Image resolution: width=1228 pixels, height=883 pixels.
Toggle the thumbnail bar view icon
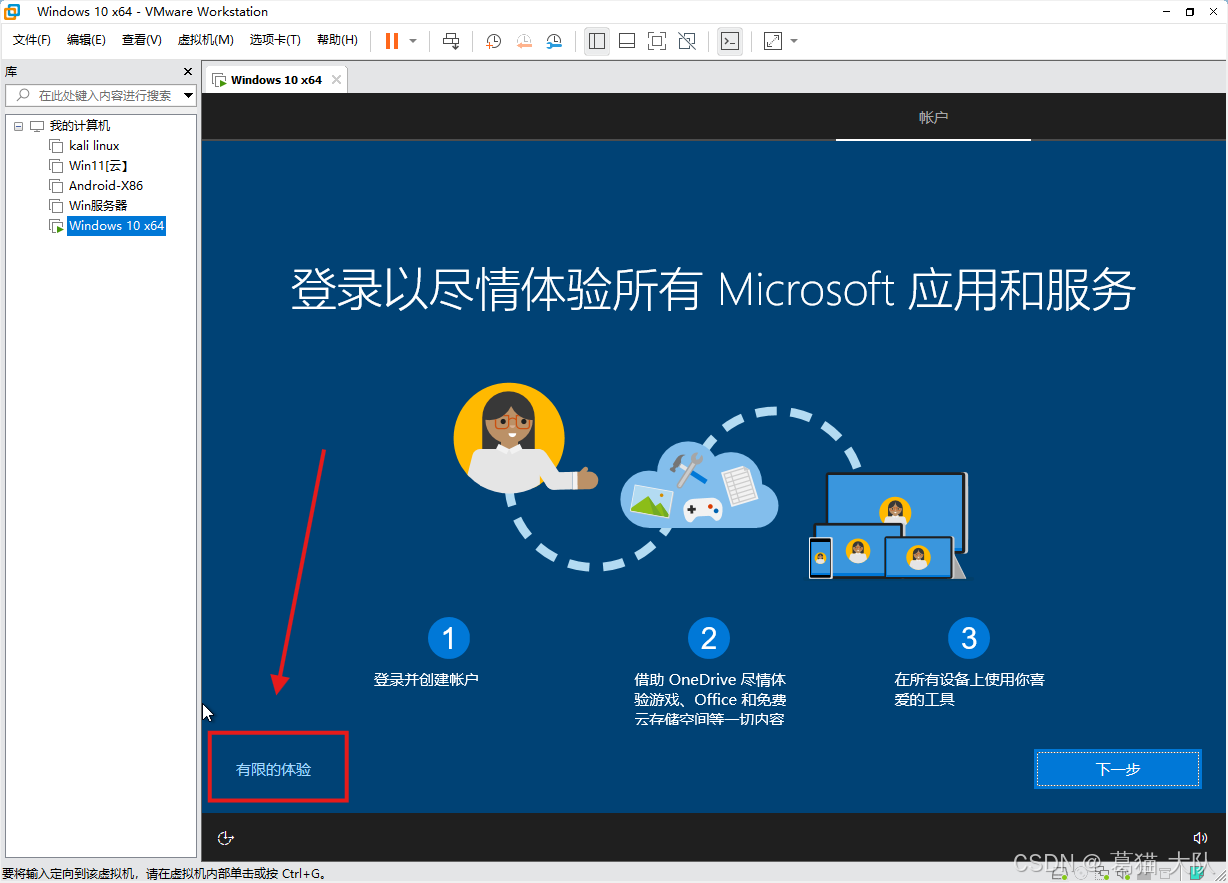click(627, 41)
